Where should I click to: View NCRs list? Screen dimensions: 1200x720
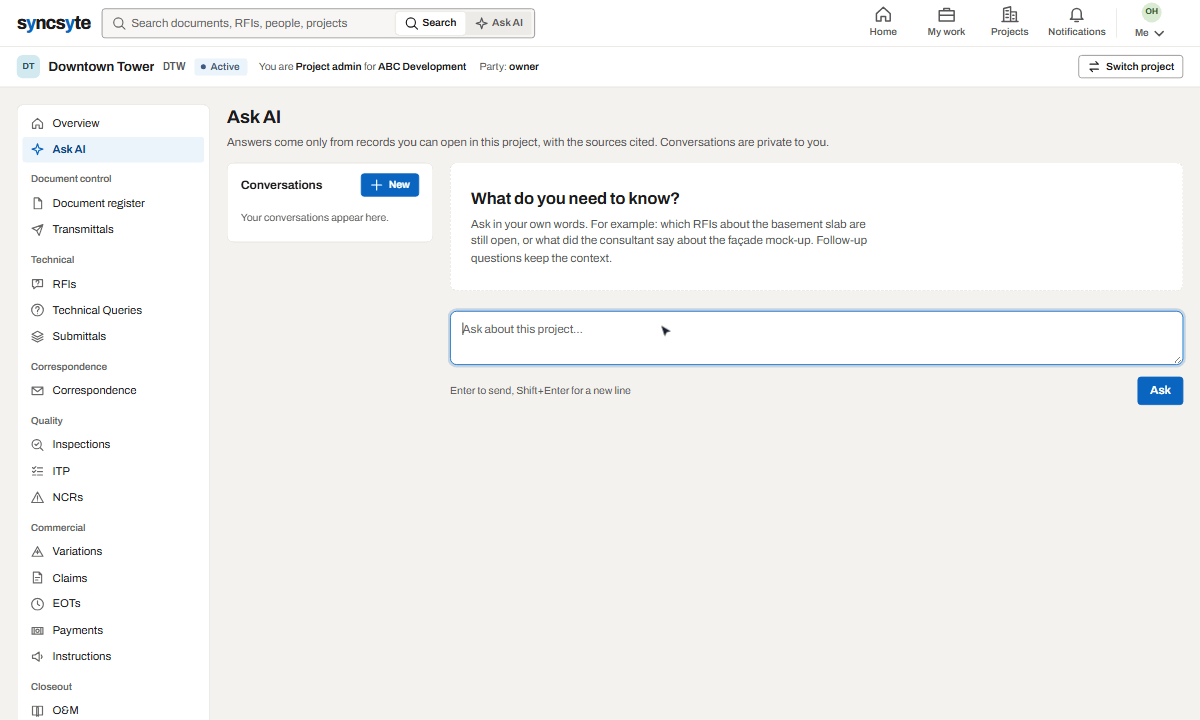(x=113, y=497)
